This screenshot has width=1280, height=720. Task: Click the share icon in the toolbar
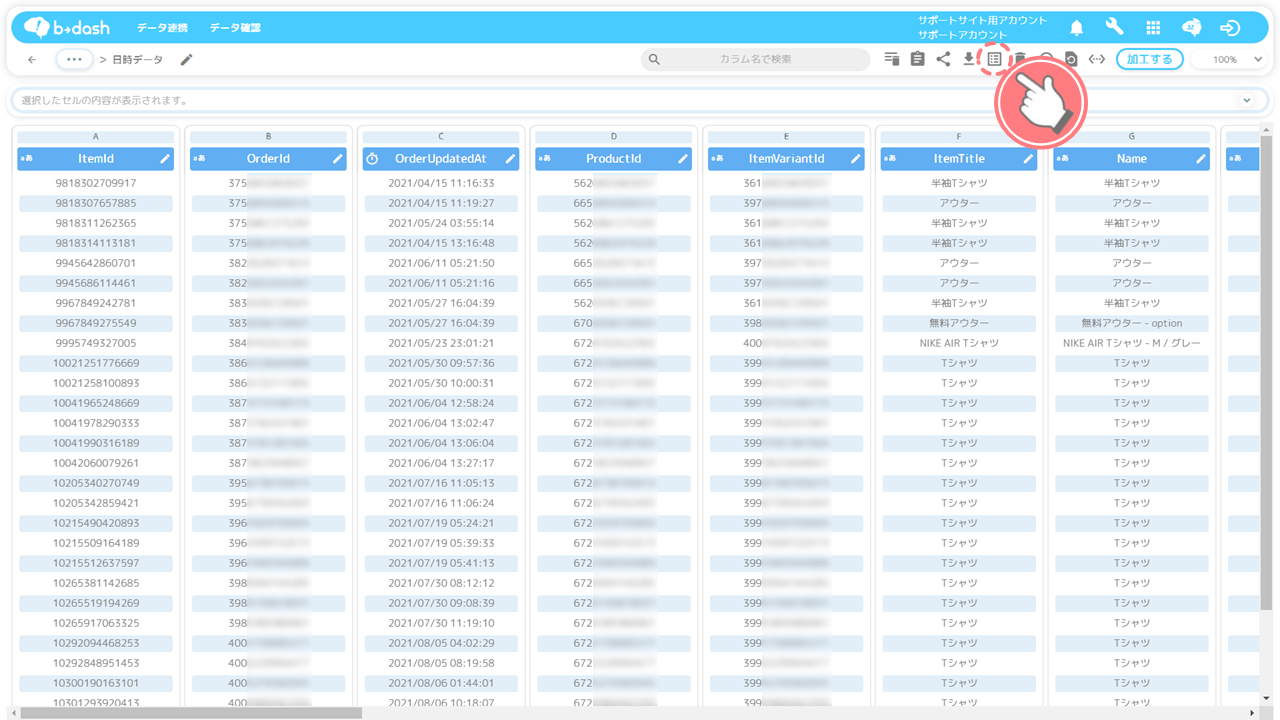(943, 60)
